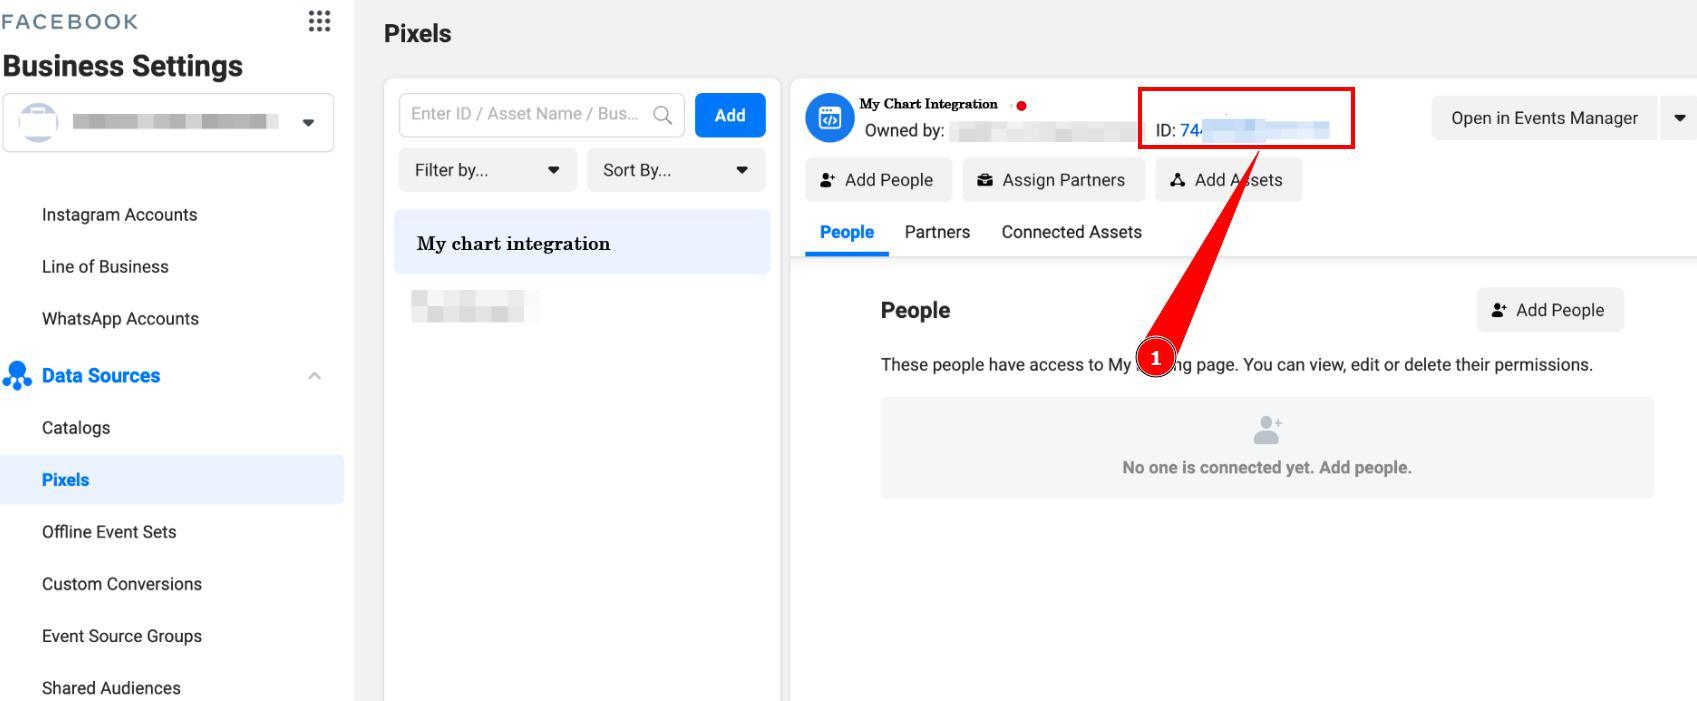Screen dimensions: 1697x701
Task: Click the search magnifier icon in asset field
Action: click(x=662, y=115)
